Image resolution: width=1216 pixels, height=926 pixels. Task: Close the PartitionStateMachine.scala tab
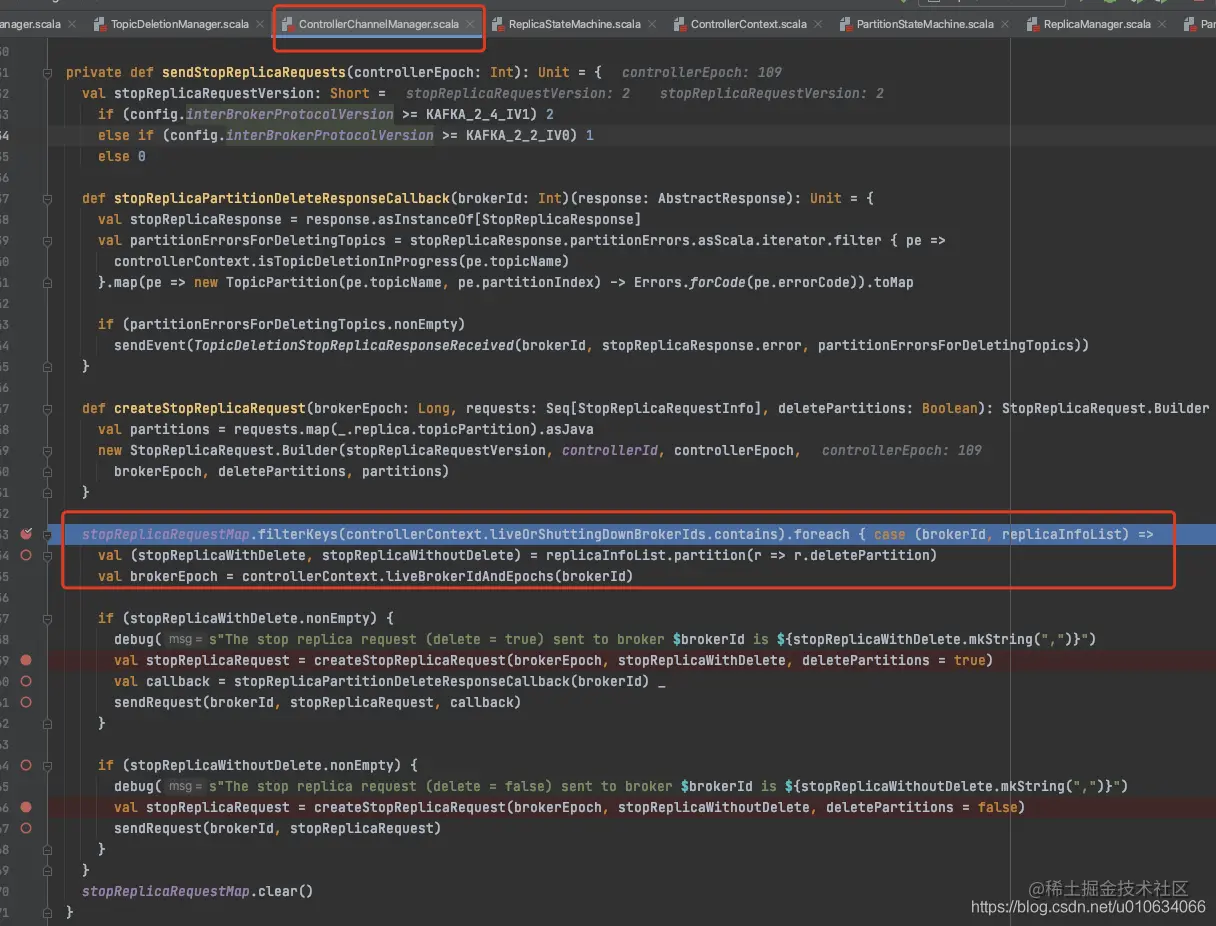click(1004, 24)
